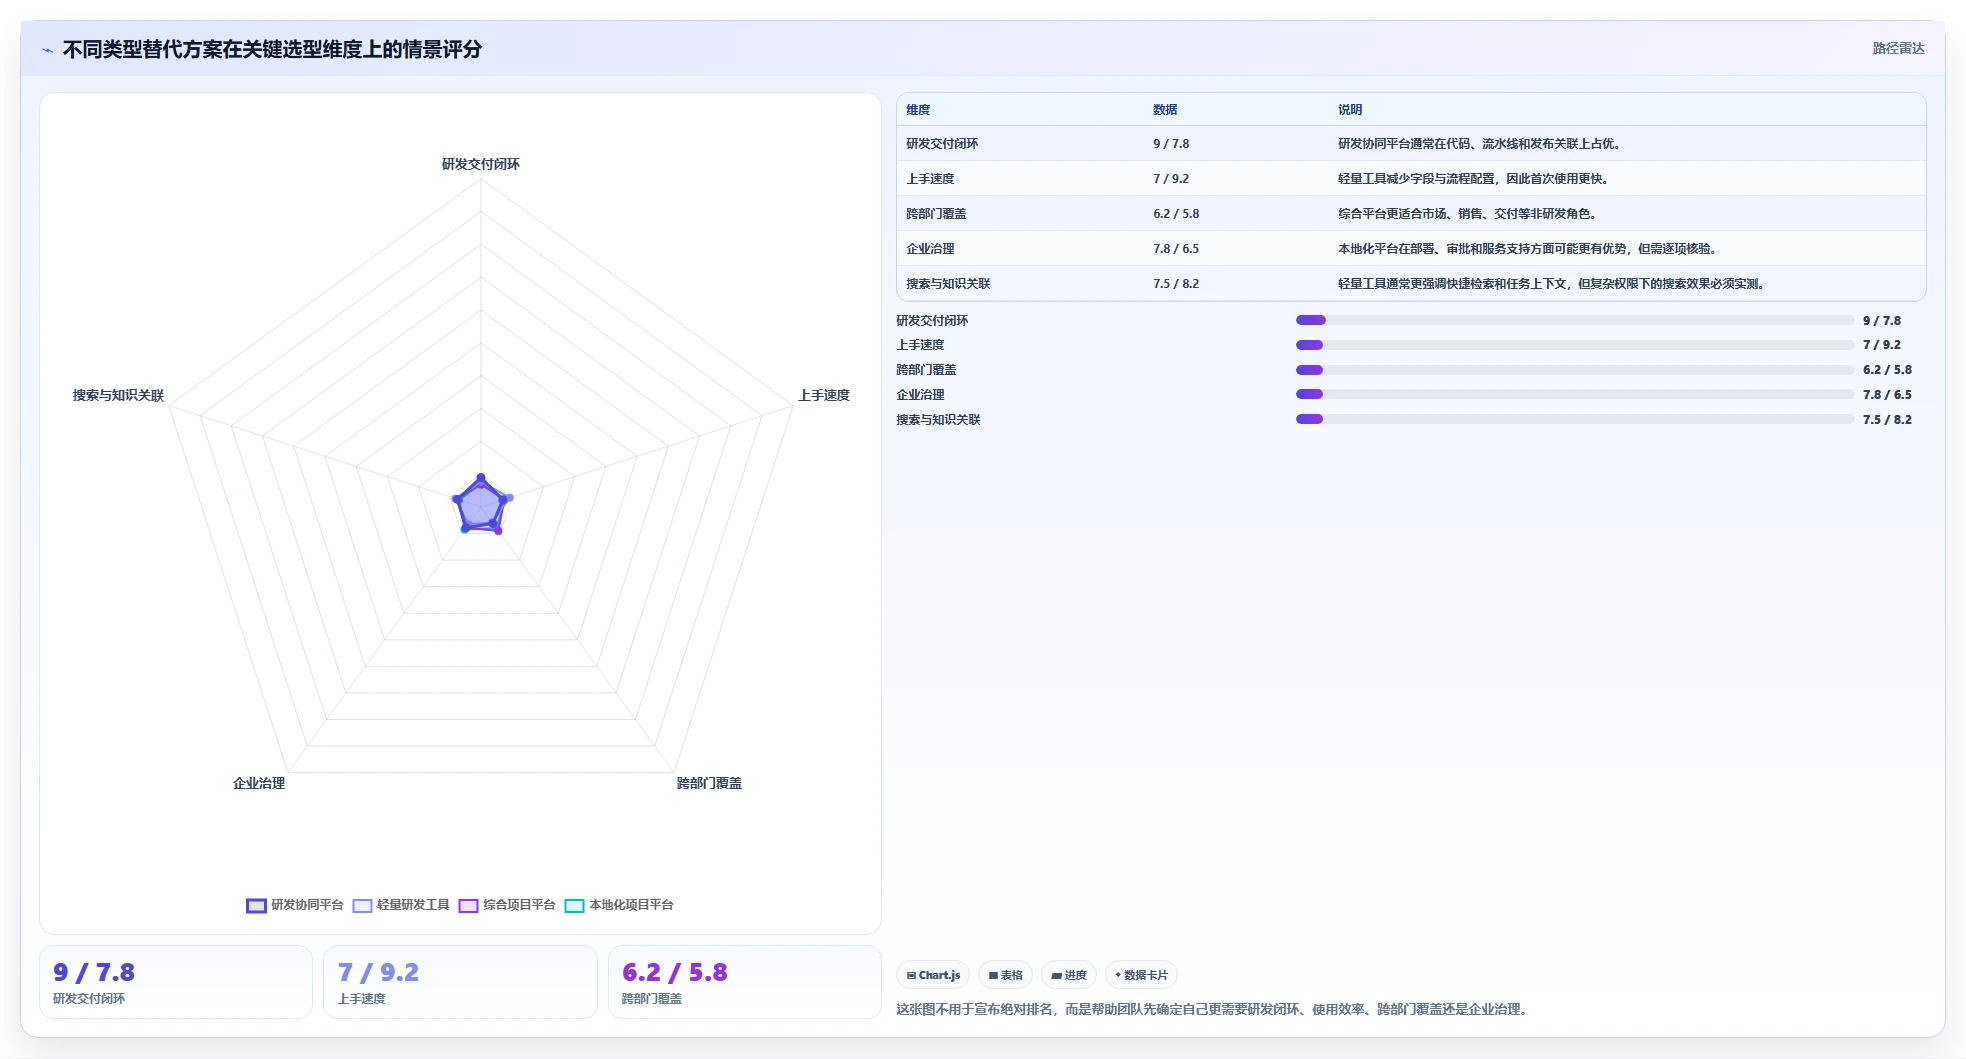Screen dimensions: 1966x1059
Task: Click table value 7 / 9.2
Action: pos(1171,179)
